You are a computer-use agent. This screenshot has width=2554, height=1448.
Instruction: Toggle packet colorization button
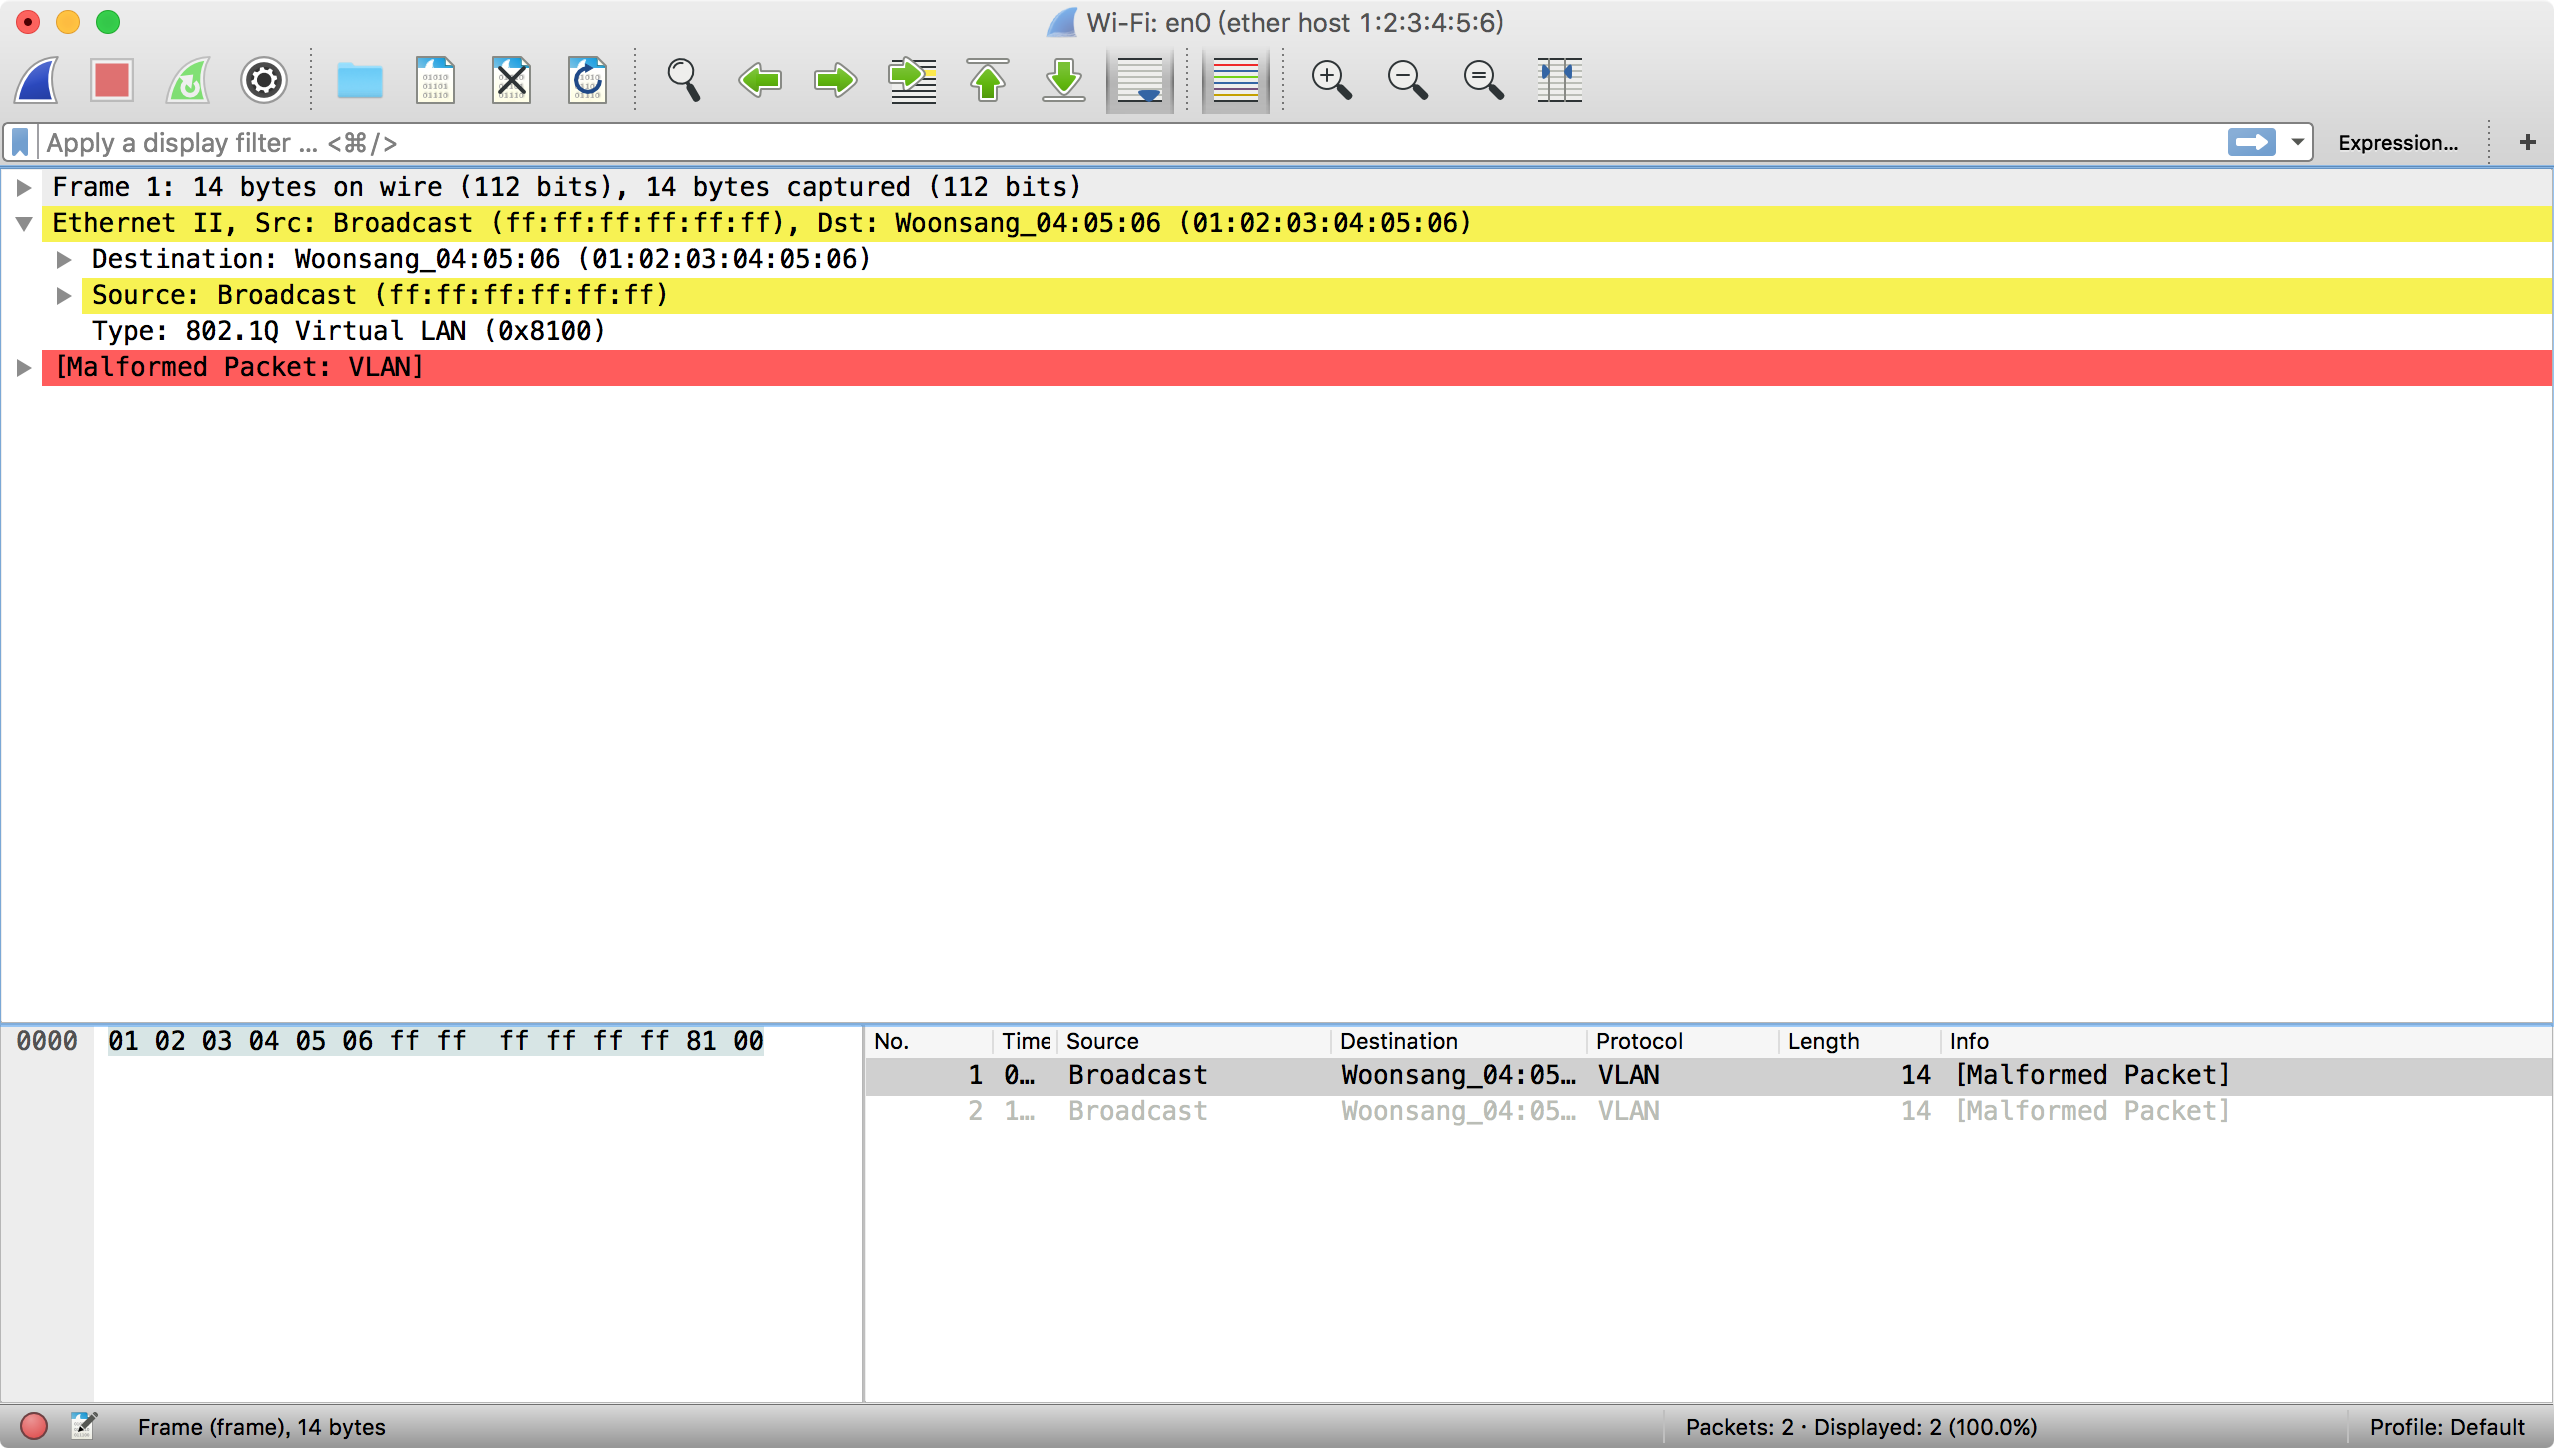click(1235, 80)
